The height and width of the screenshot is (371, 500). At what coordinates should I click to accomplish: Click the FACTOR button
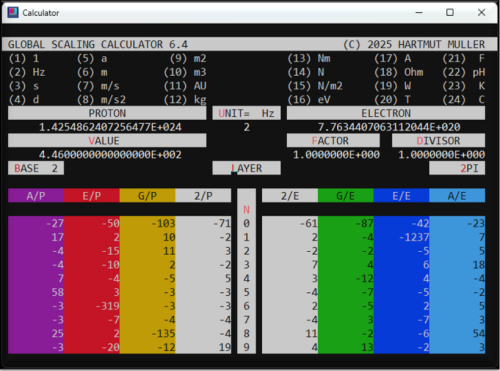tap(333, 141)
